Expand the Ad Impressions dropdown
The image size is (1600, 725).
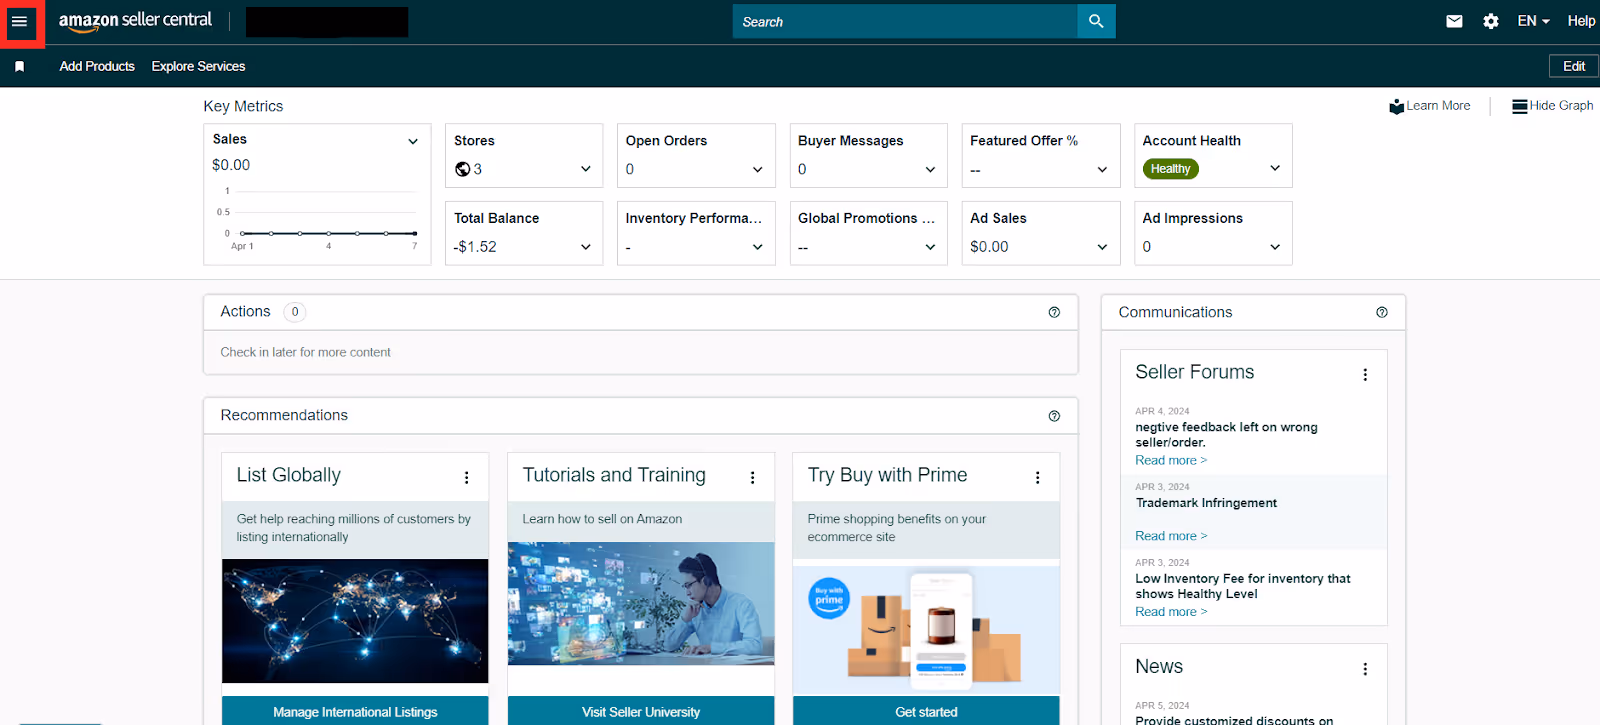[x=1275, y=247]
